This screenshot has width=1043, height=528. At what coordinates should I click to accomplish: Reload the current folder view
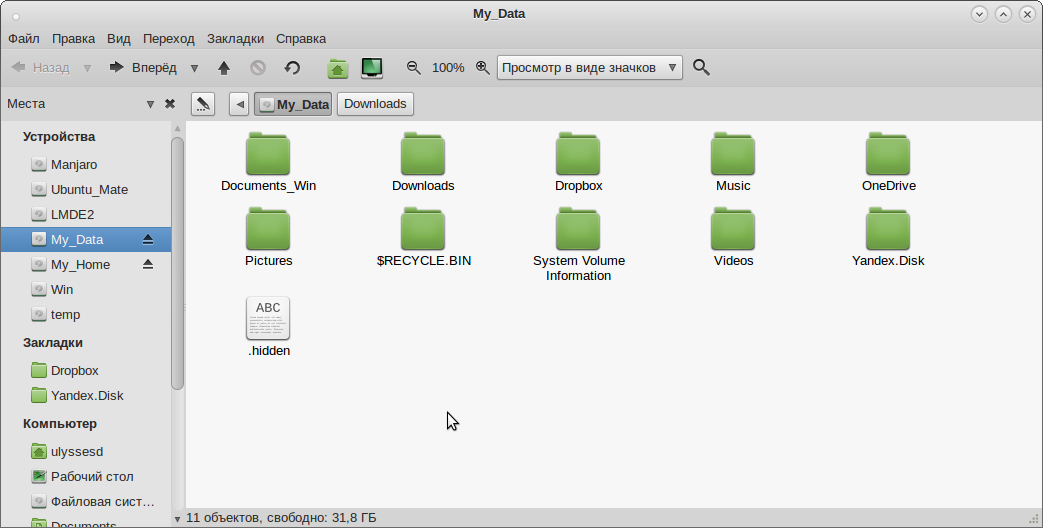(x=292, y=68)
